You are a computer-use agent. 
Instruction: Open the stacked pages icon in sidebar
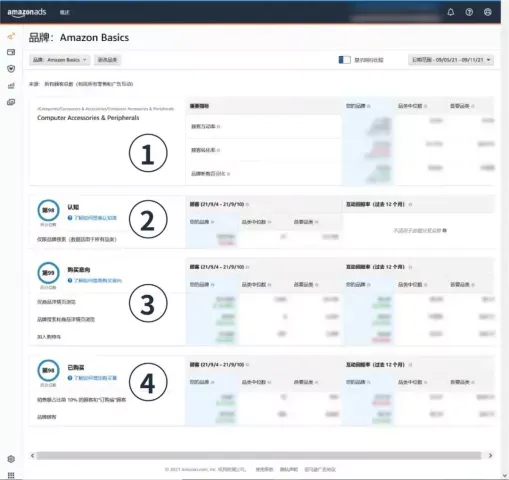(11, 102)
